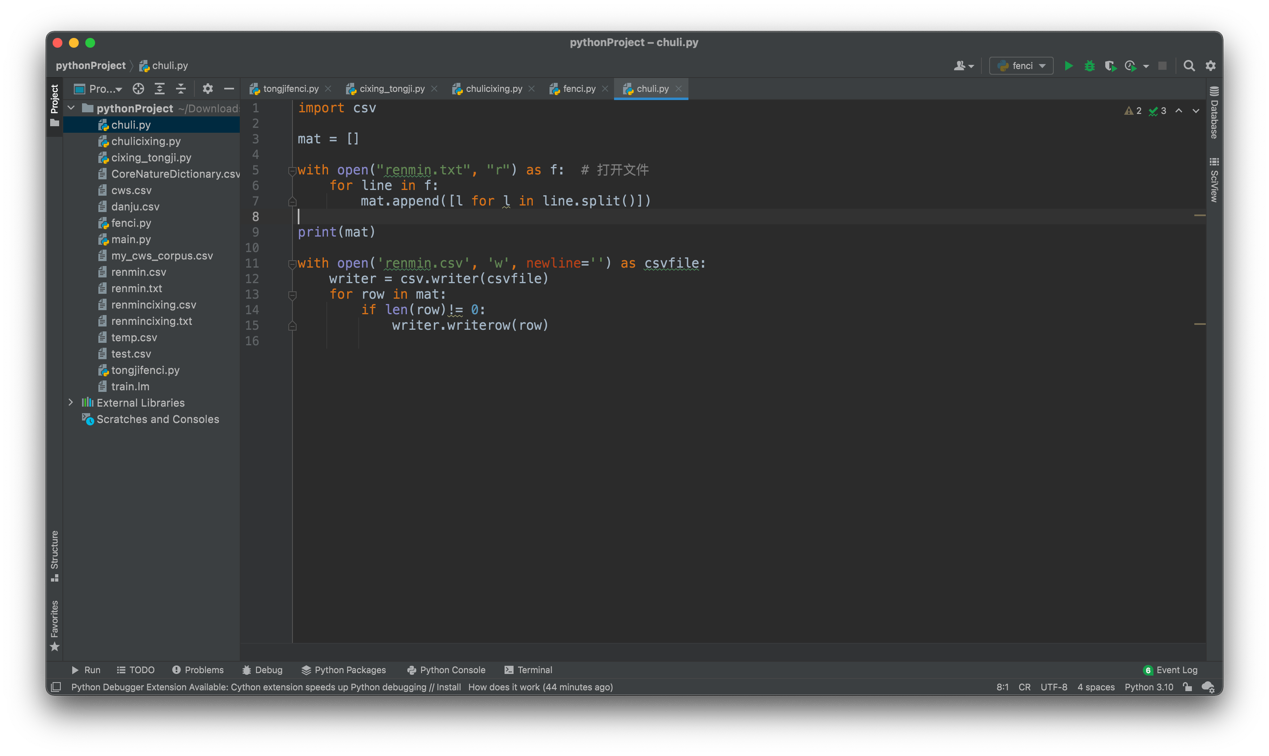The width and height of the screenshot is (1269, 756).
Task: Run with coverage shield icon
Action: [1110, 66]
